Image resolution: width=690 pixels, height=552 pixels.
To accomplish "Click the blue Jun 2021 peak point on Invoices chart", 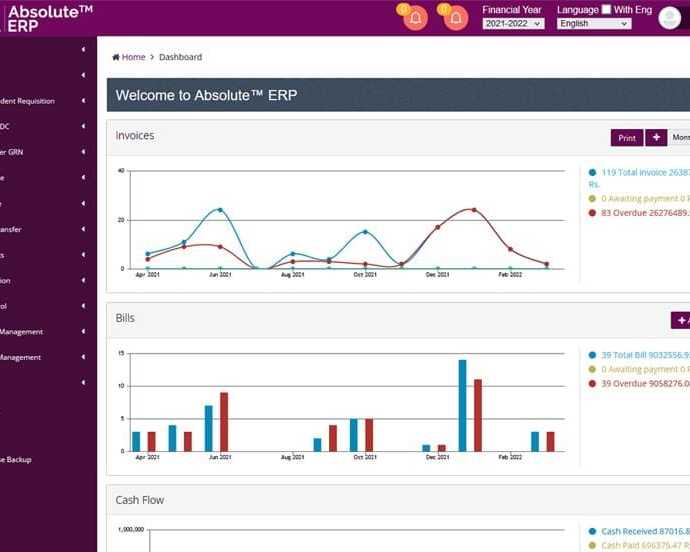I will pos(220,210).
